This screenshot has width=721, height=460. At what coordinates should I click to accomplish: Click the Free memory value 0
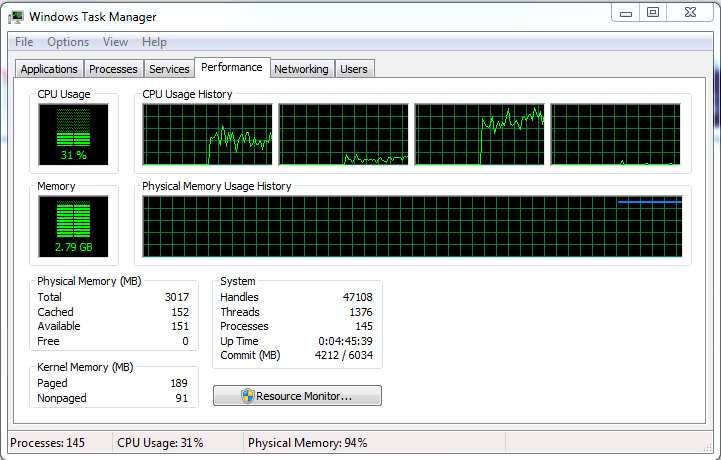tap(185, 341)
